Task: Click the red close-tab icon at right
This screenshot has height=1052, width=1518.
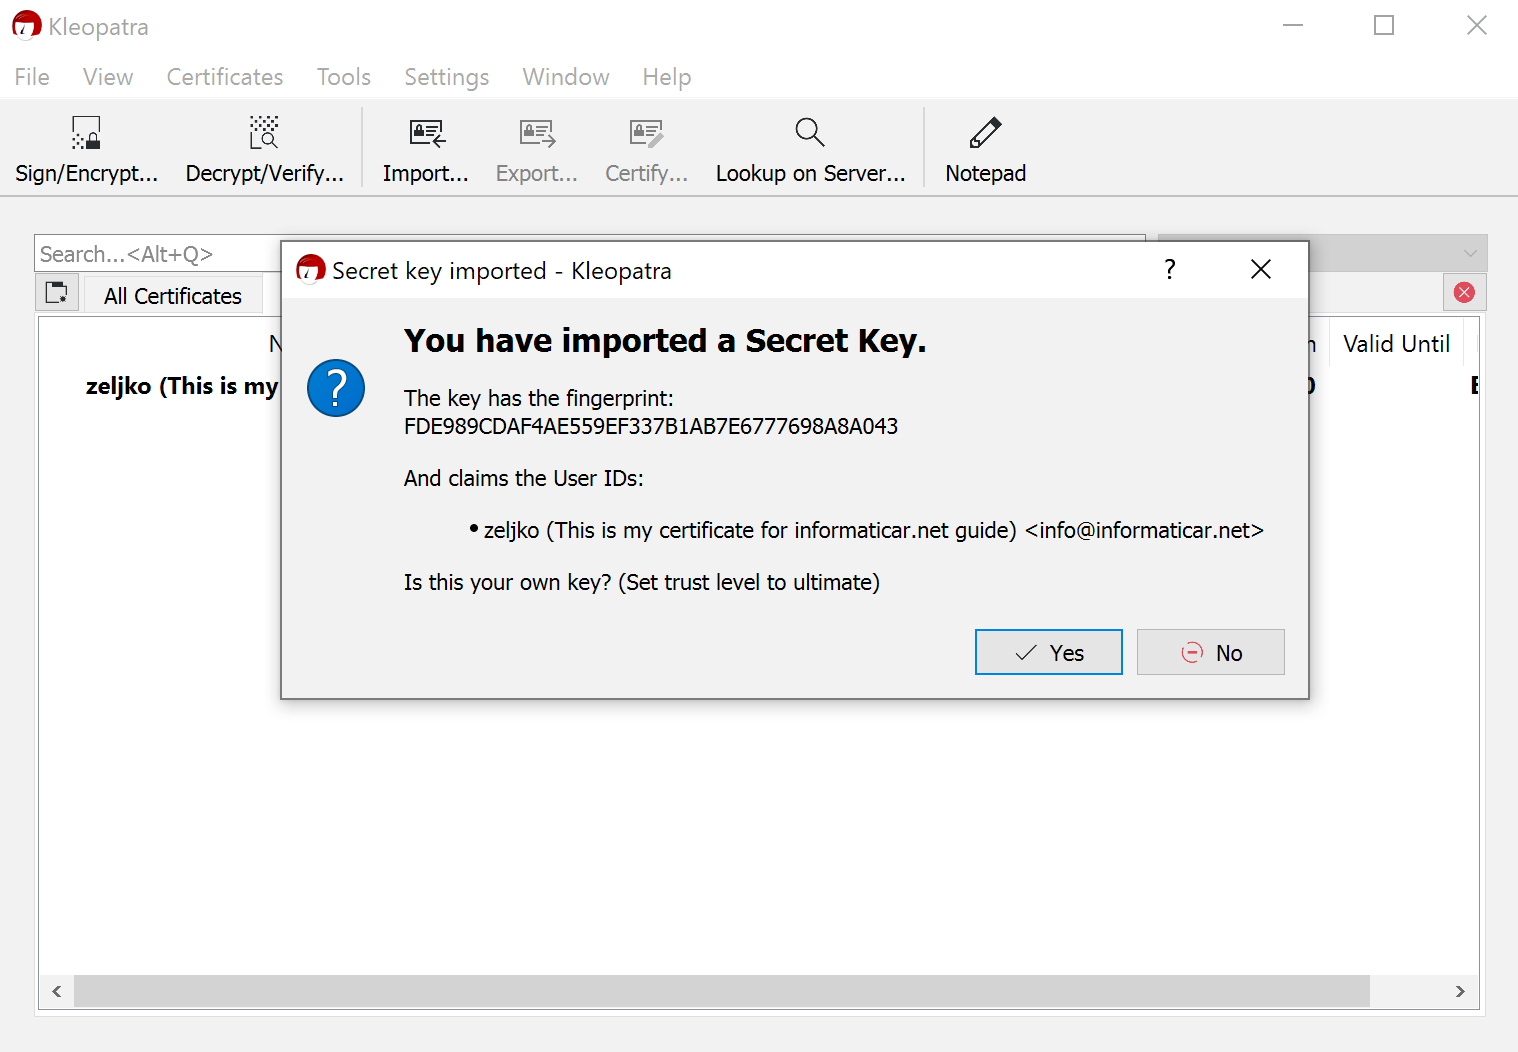Action: [1465, 292]
